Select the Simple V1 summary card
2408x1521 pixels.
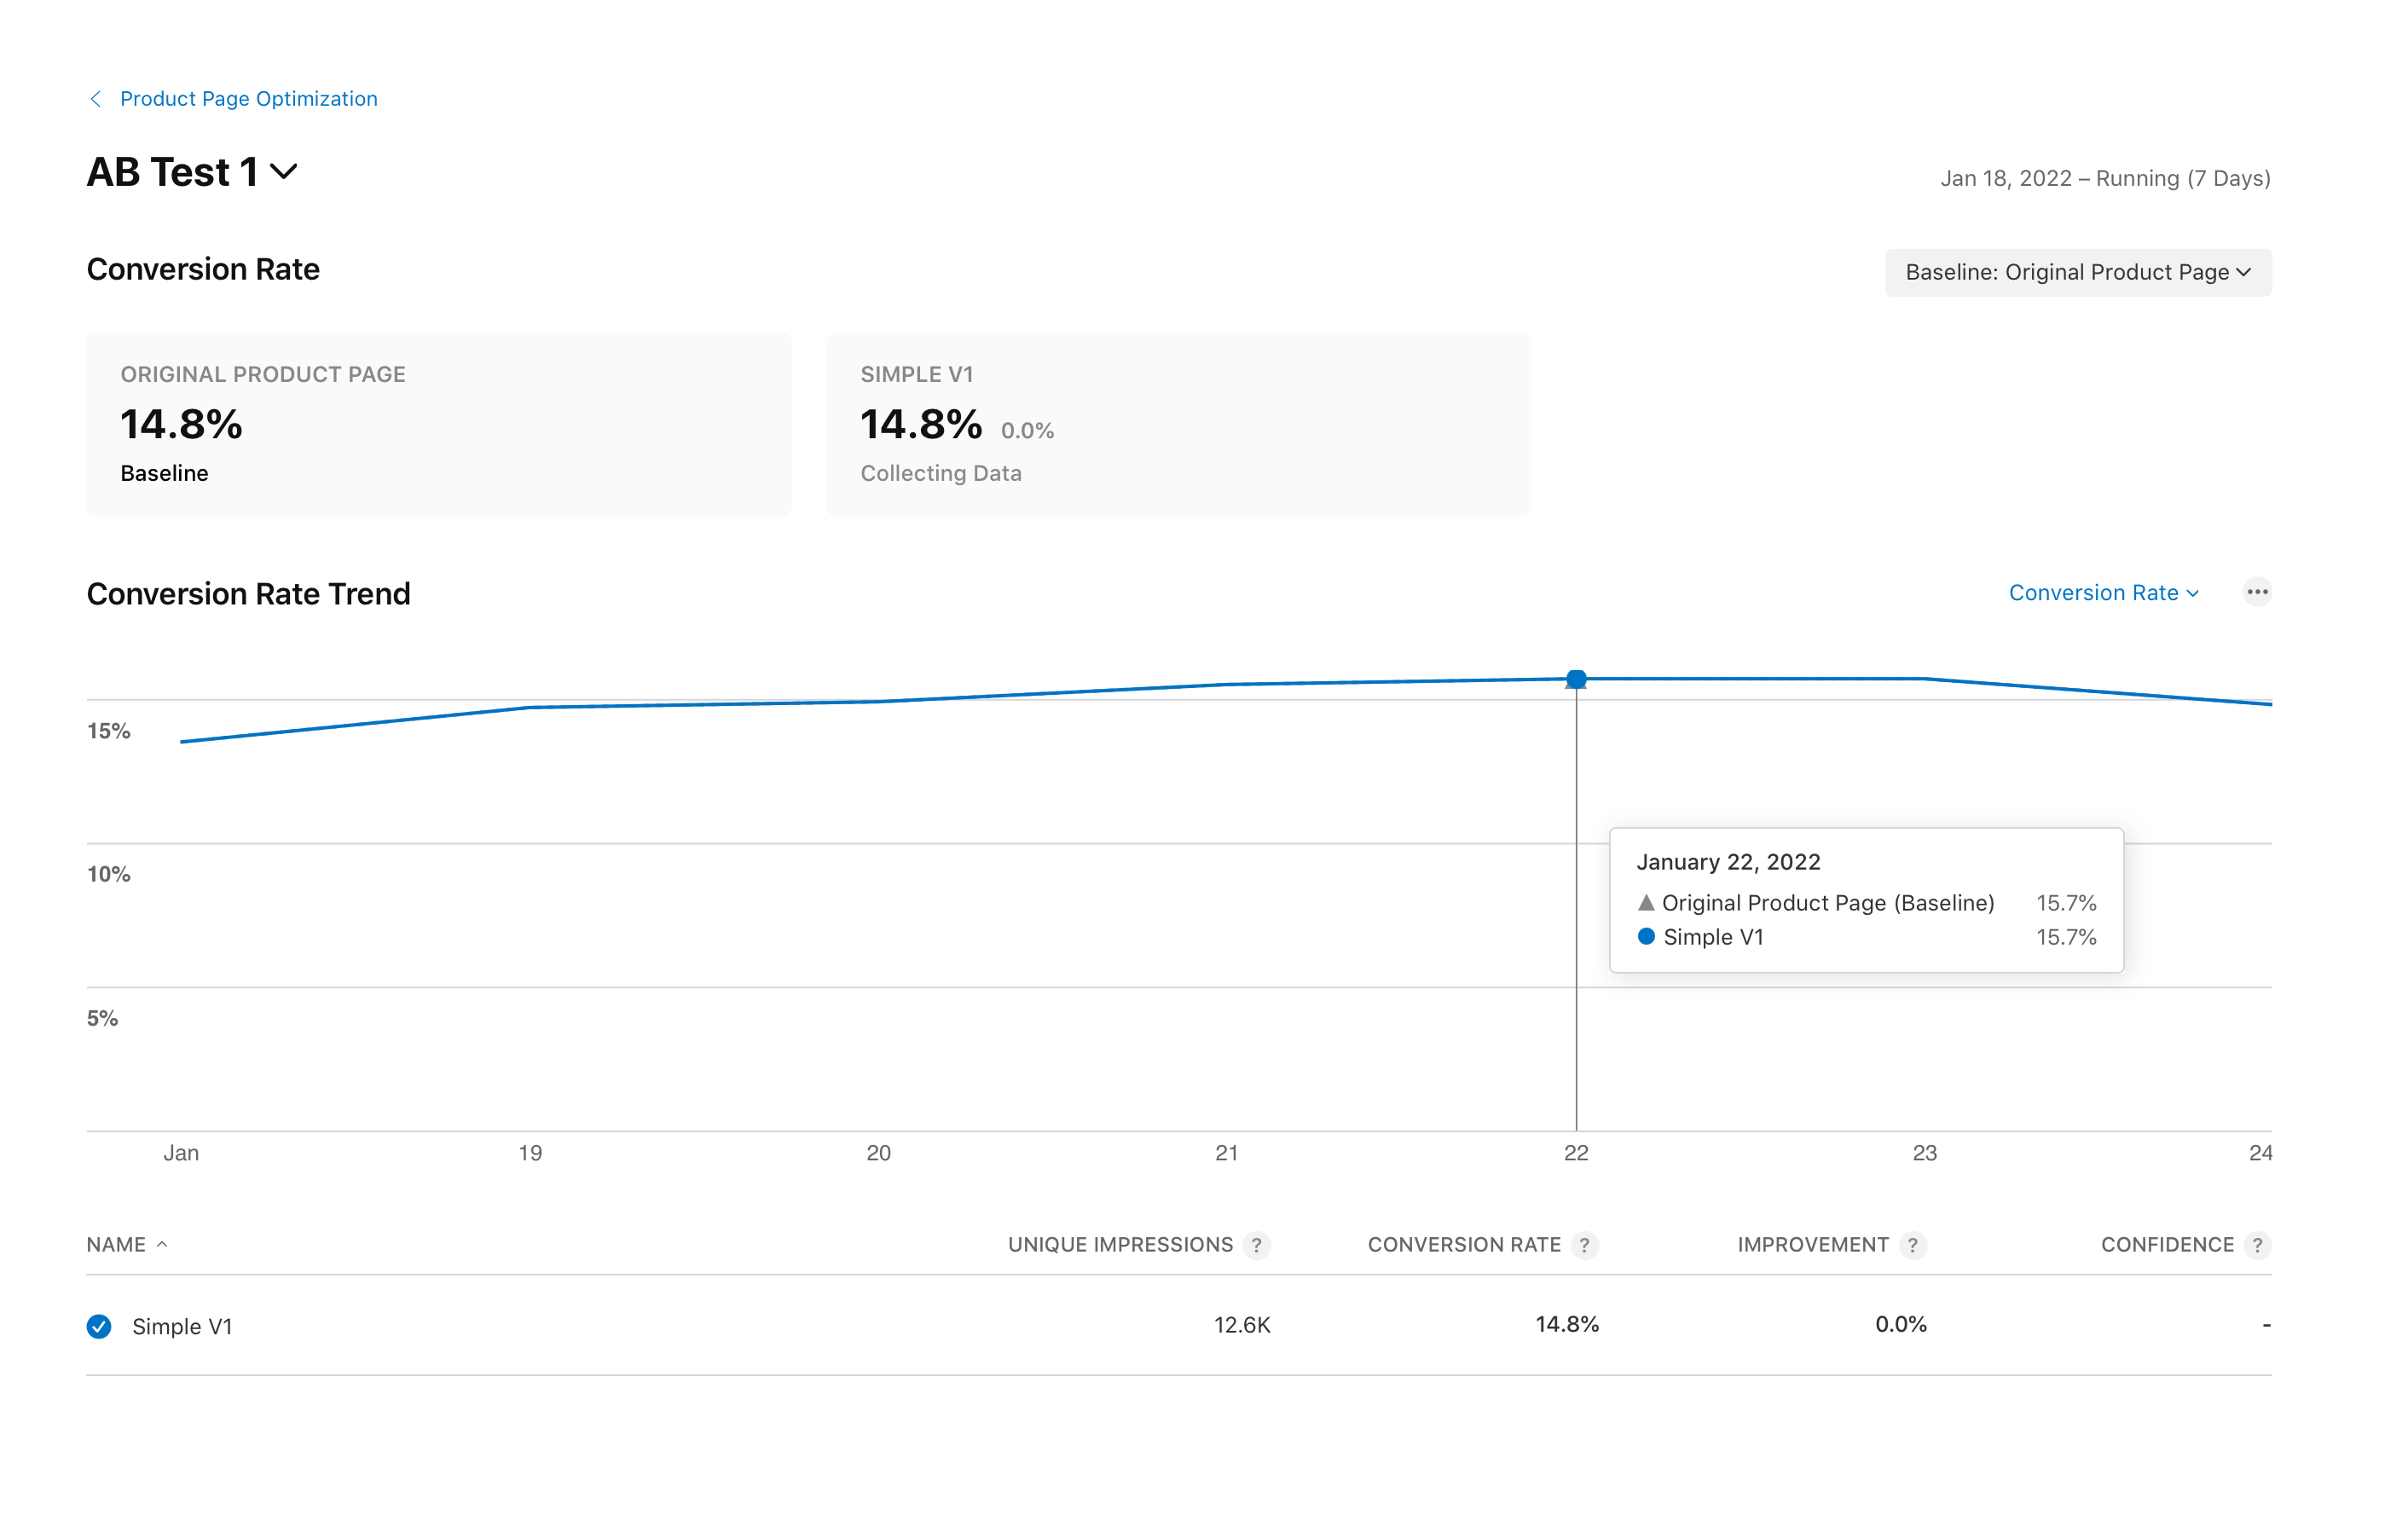(1178, 425)
